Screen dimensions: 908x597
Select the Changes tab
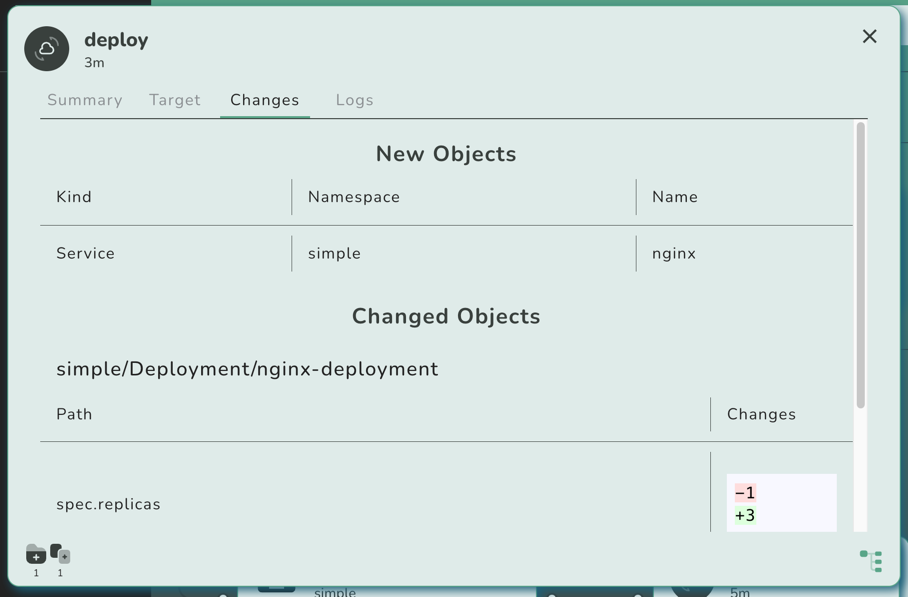click(x=264, y=100)
